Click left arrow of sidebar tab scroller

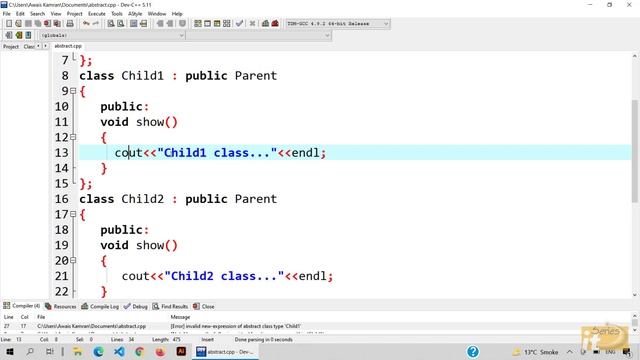click(38, 46)
